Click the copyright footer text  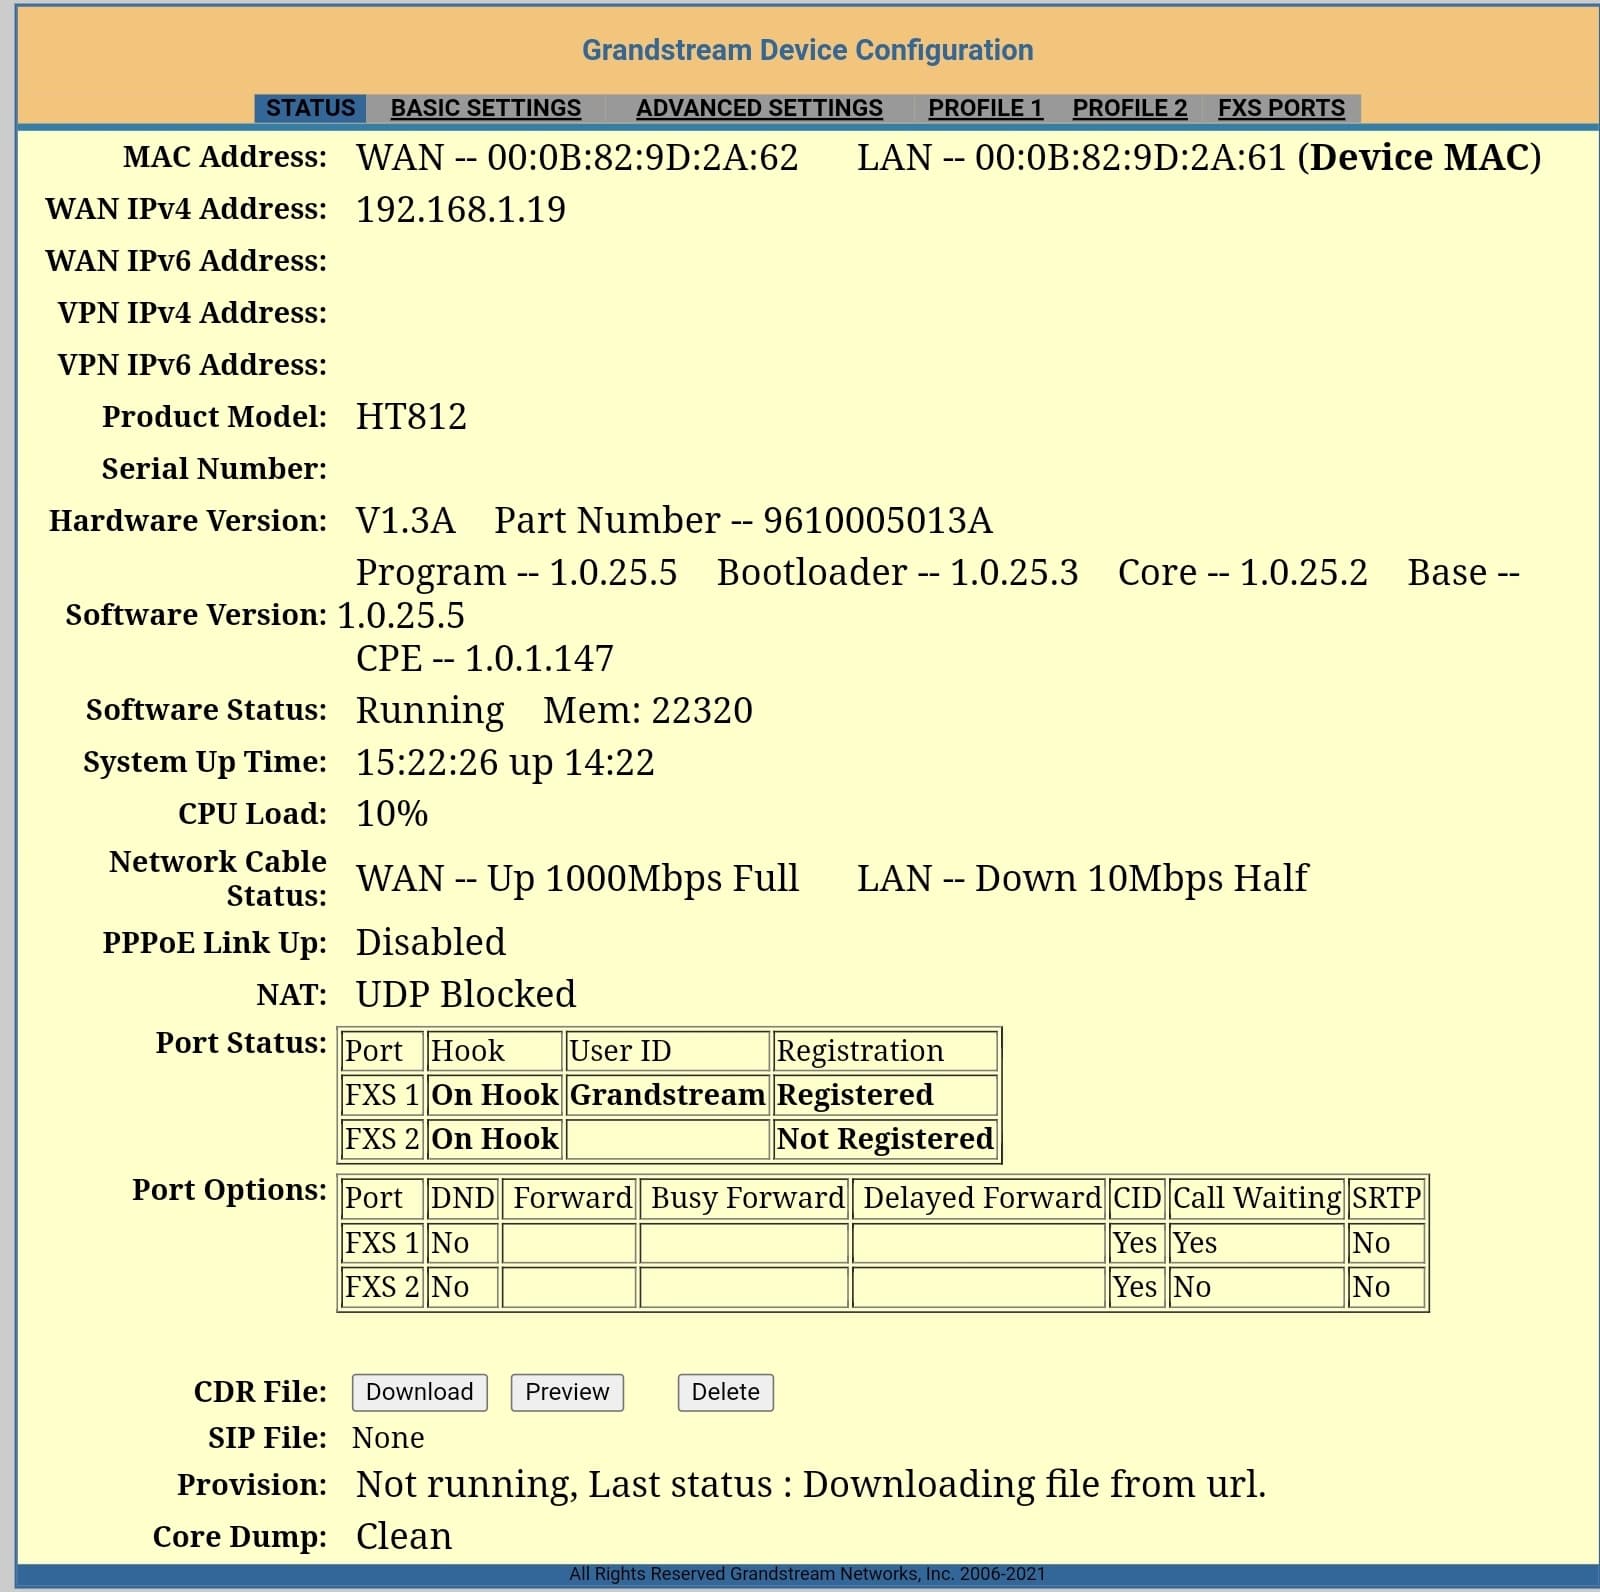807,1574
